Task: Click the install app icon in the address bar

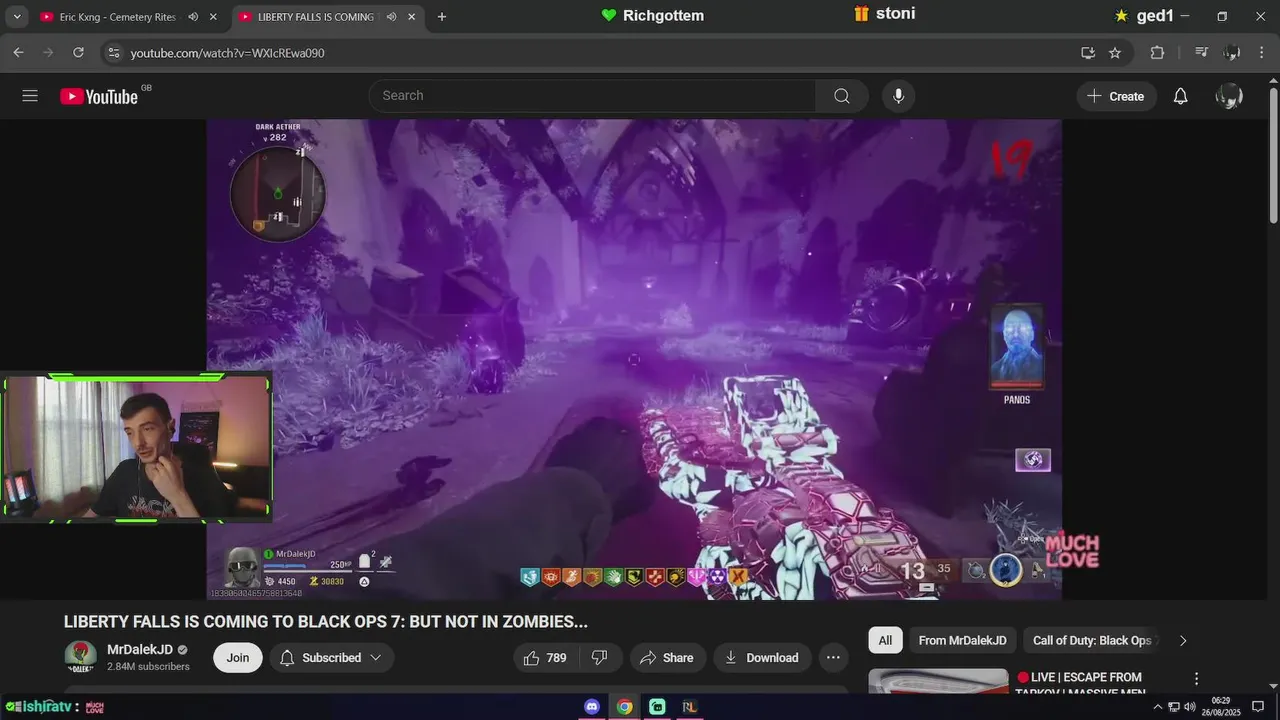Action: 1088,53
